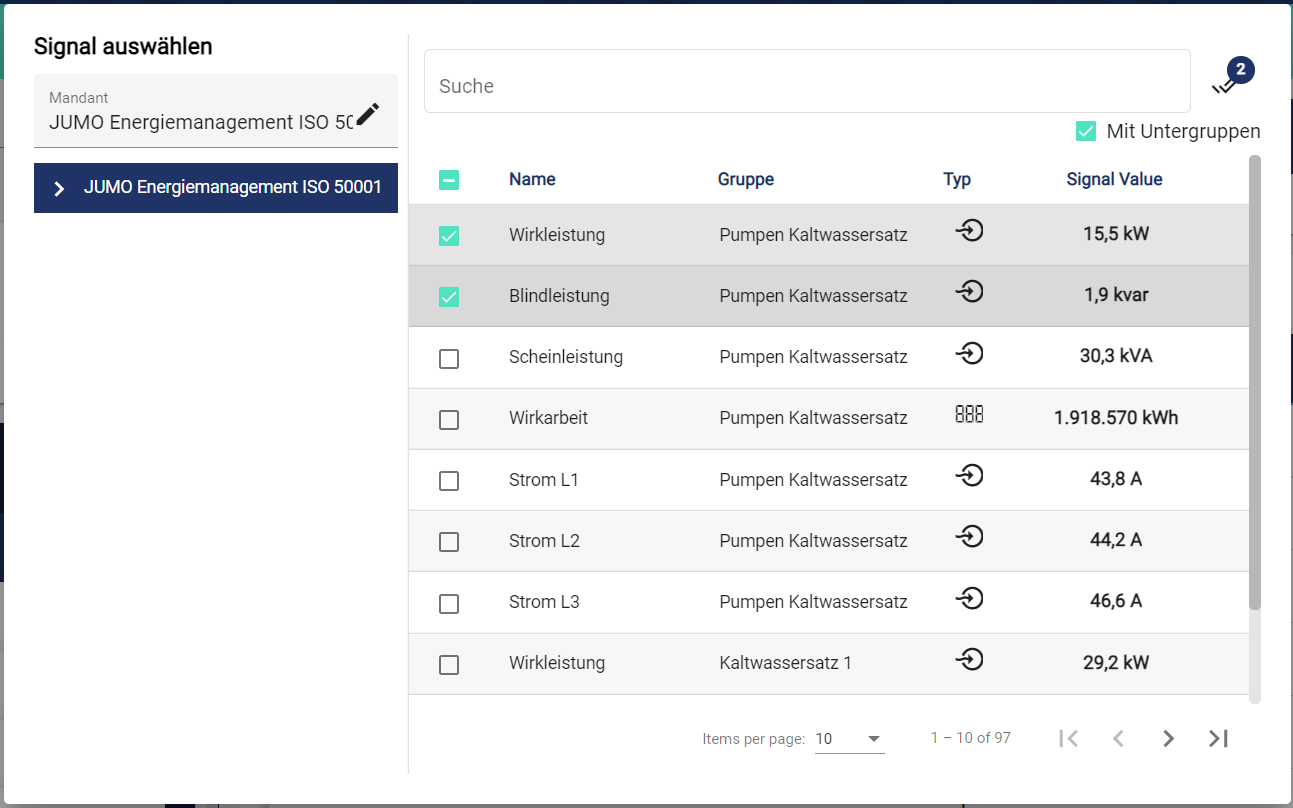The height and width of the screenshot is (808, 1293).
Task: Click the type icon in Strom L1 row
Action: [x=968, y=476]
